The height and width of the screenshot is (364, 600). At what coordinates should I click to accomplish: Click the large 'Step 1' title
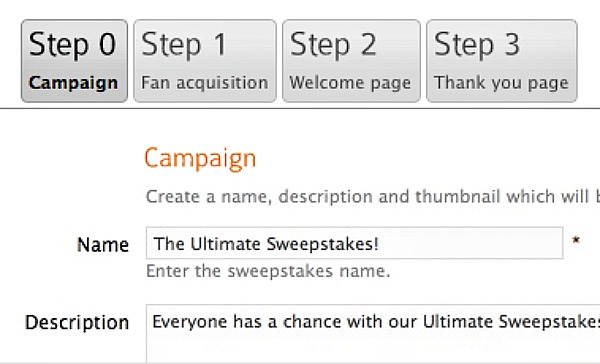click(184, 45)
